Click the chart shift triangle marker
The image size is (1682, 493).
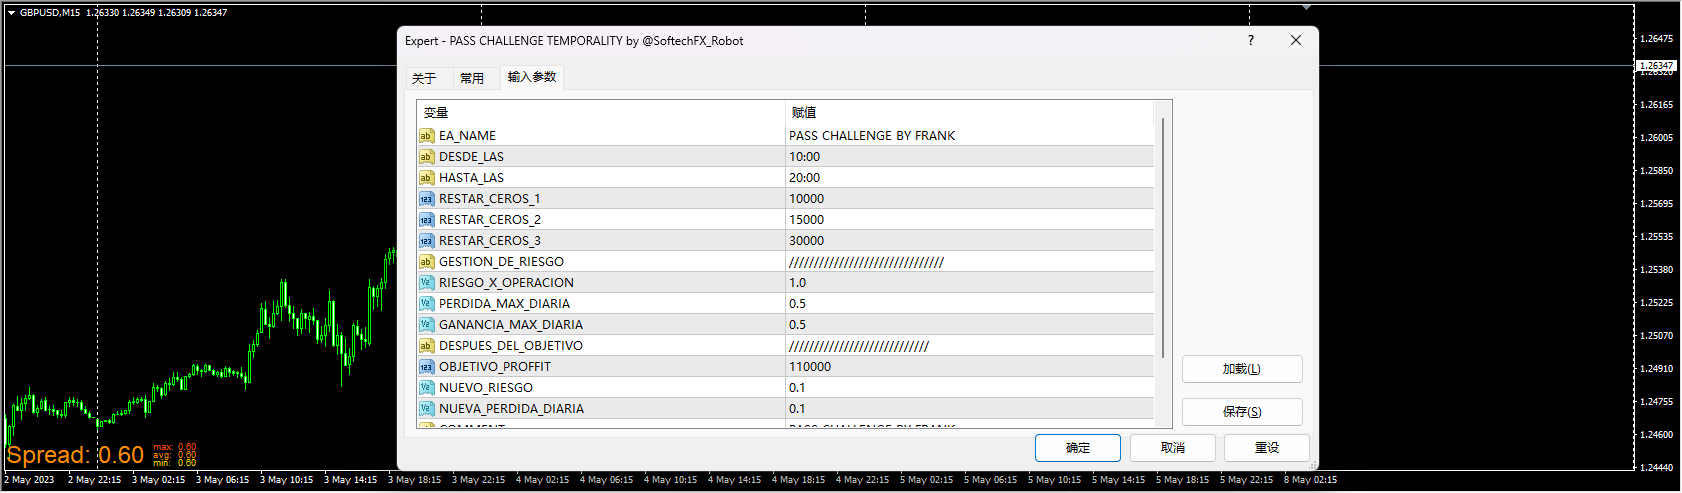1306,7
